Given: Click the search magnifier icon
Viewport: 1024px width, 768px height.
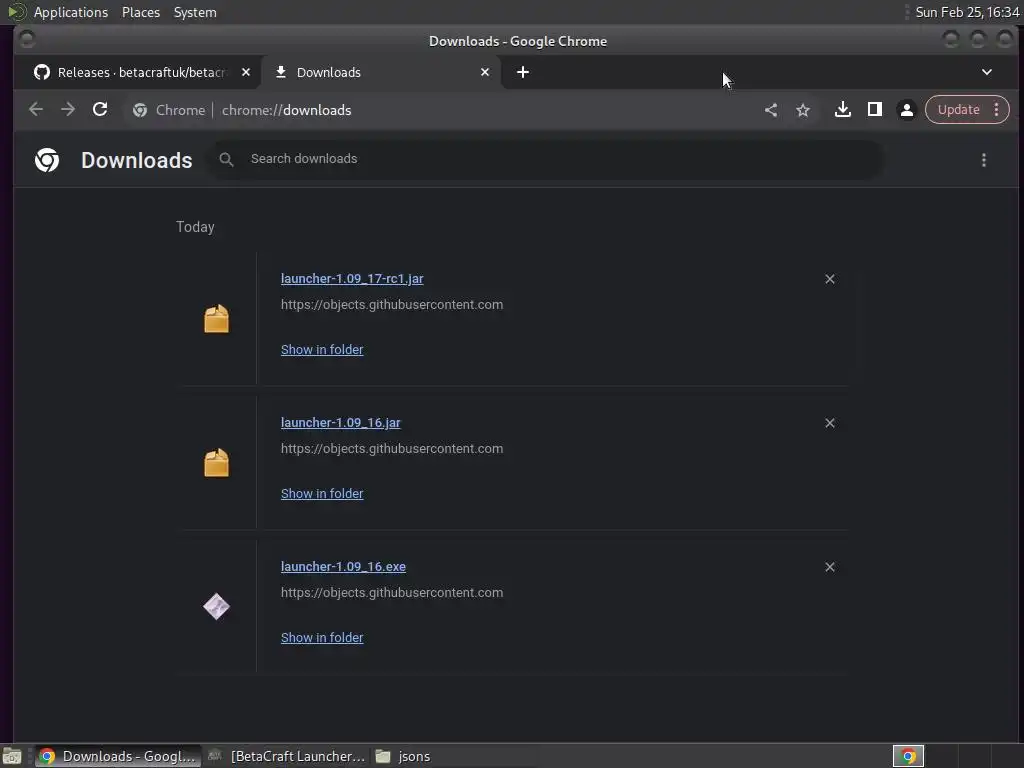Looking at the screenshot, I should coord(226,159).
